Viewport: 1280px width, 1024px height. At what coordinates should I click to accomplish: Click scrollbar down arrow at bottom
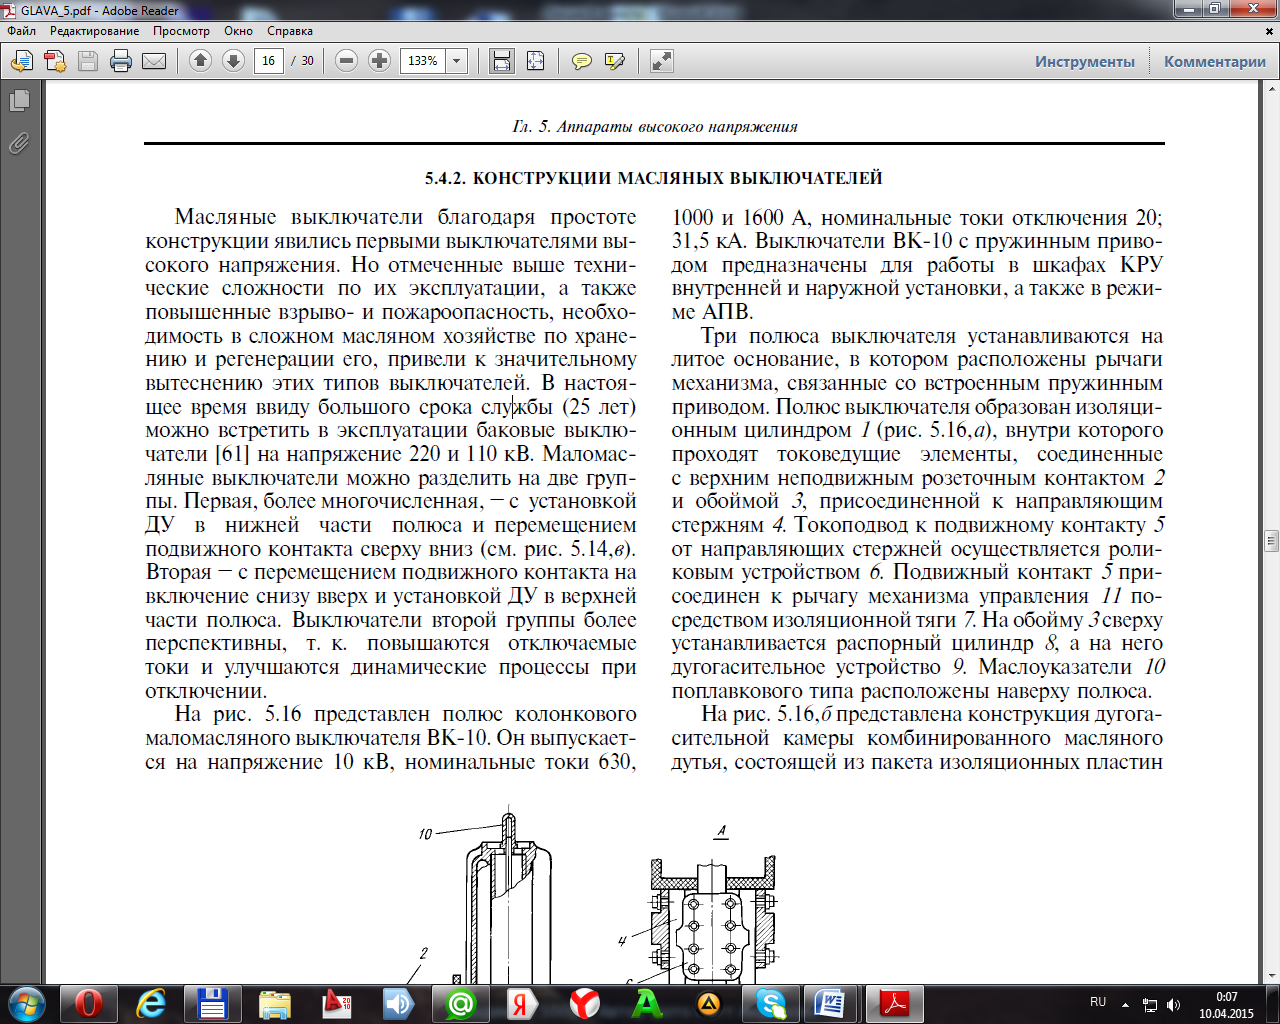(x=1271, y=975)
